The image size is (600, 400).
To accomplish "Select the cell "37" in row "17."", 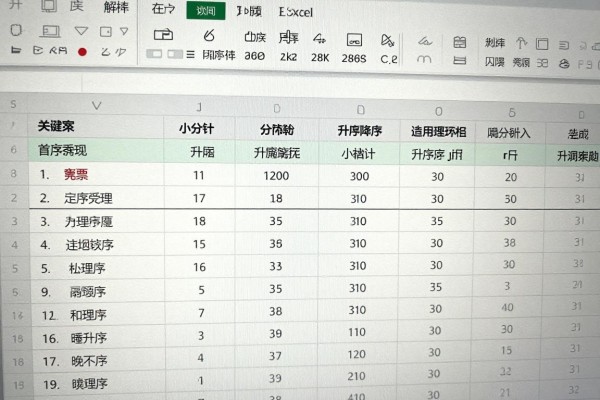I will click(275, 356).
